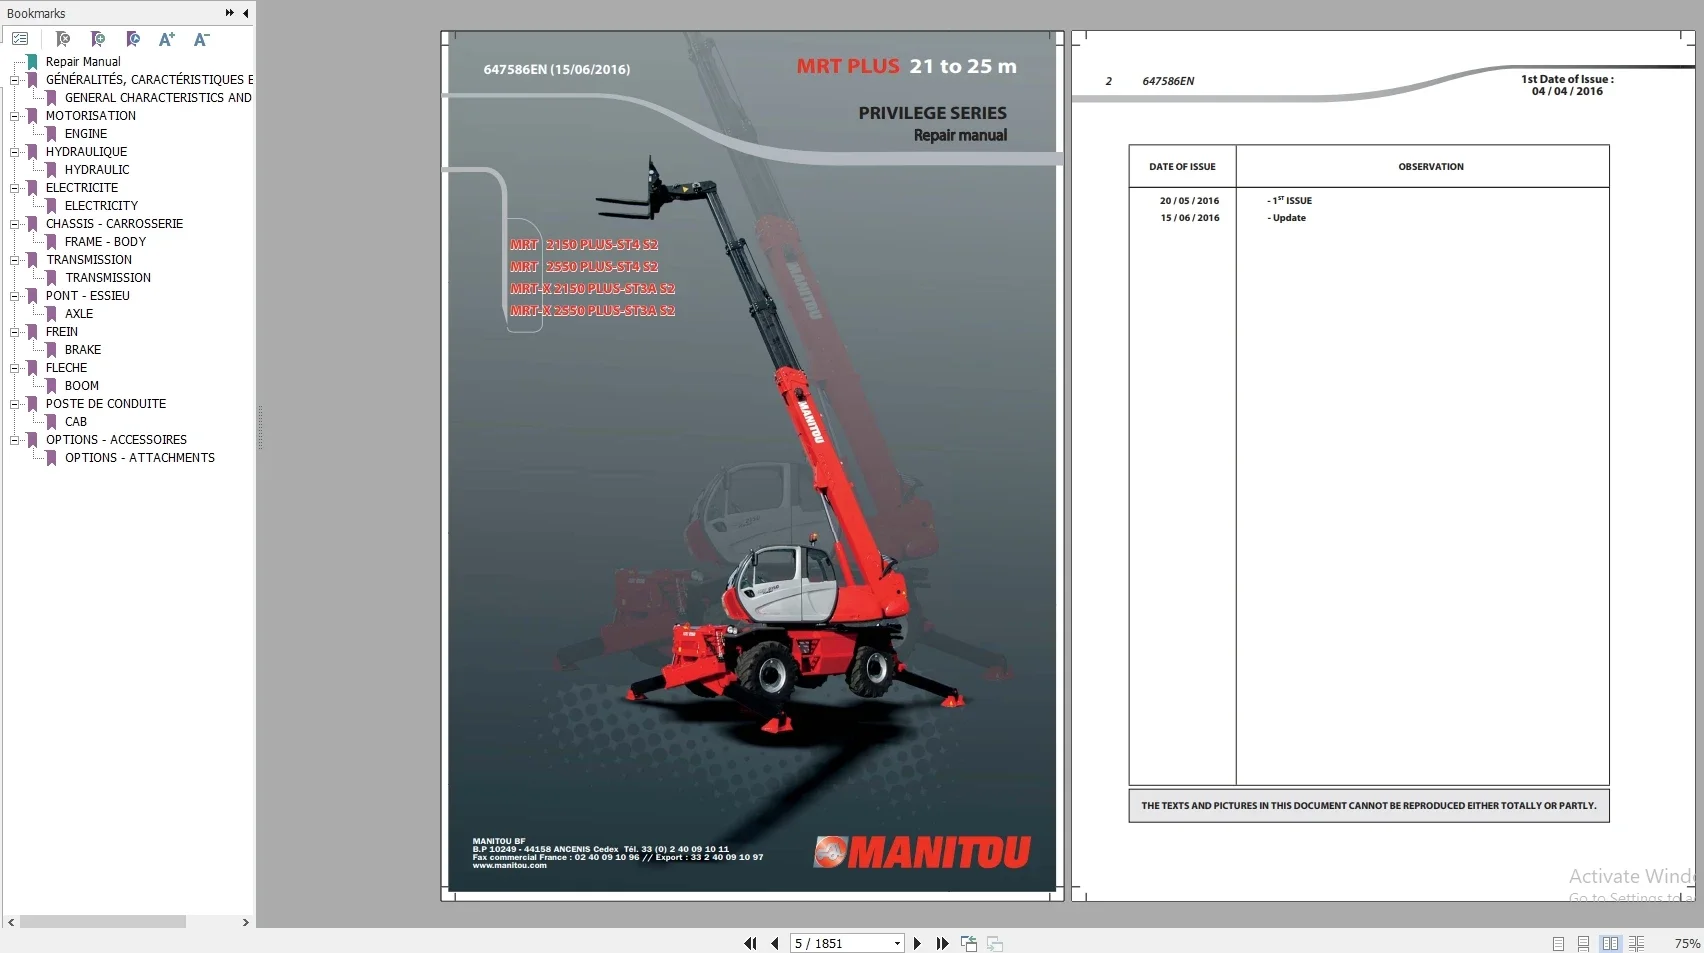Select the POSTE DE CONDUITE bookmark label
1704x953 pixels.
pos(106,404)
